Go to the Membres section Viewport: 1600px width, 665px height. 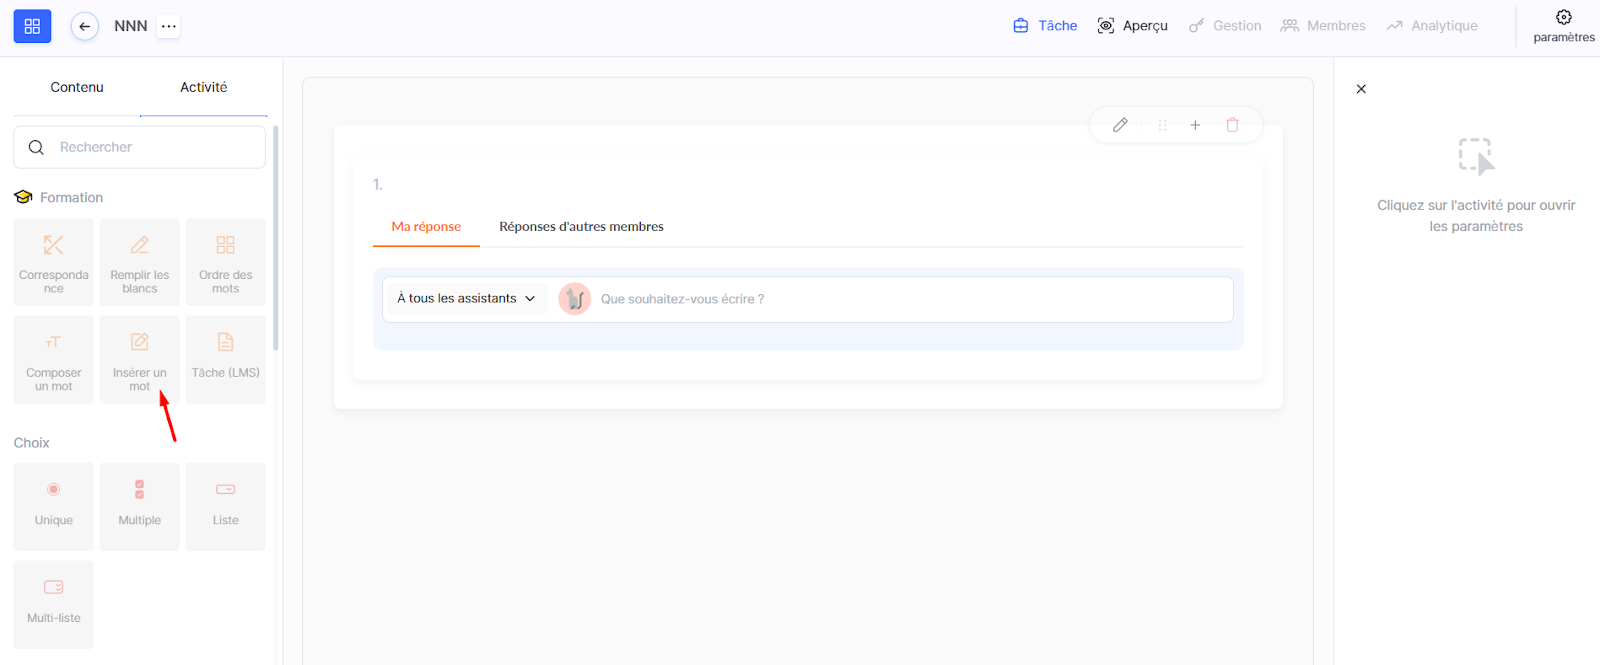coord(1323,26)
